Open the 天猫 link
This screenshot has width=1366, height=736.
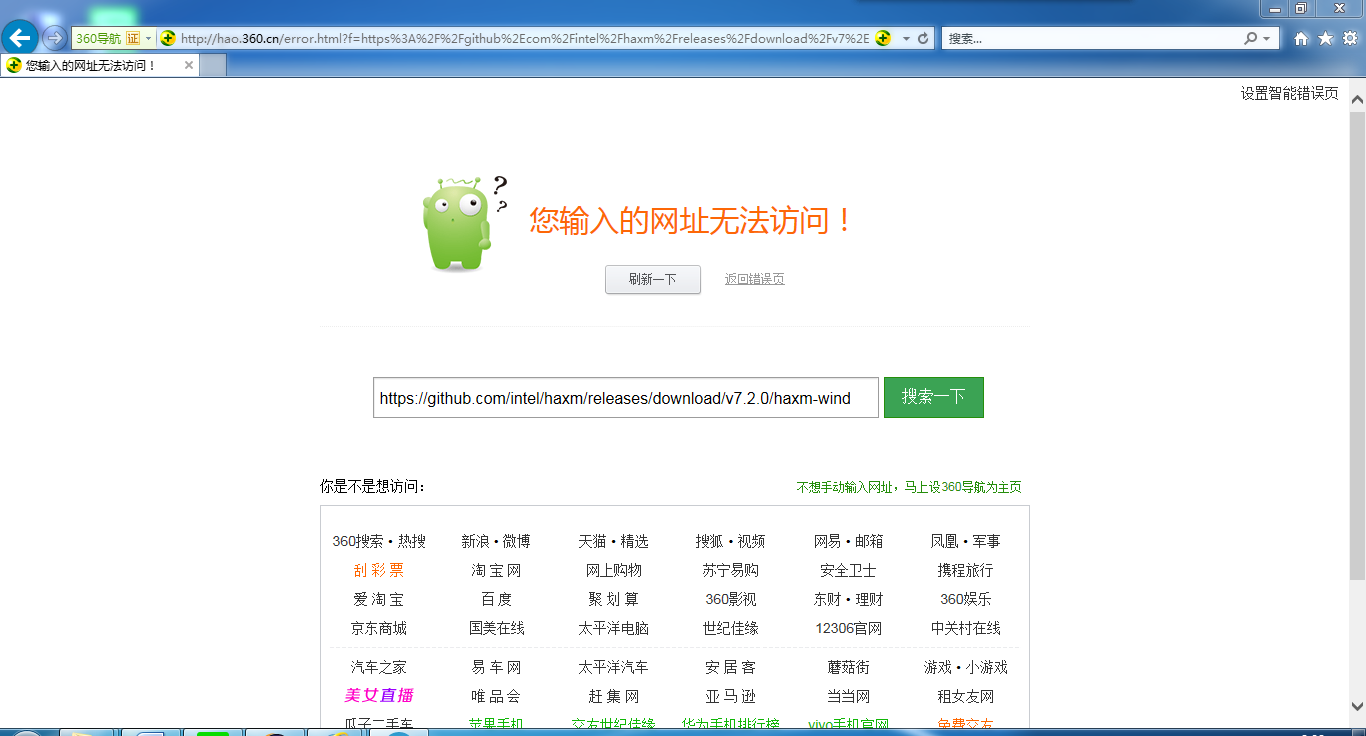[593, 541]
